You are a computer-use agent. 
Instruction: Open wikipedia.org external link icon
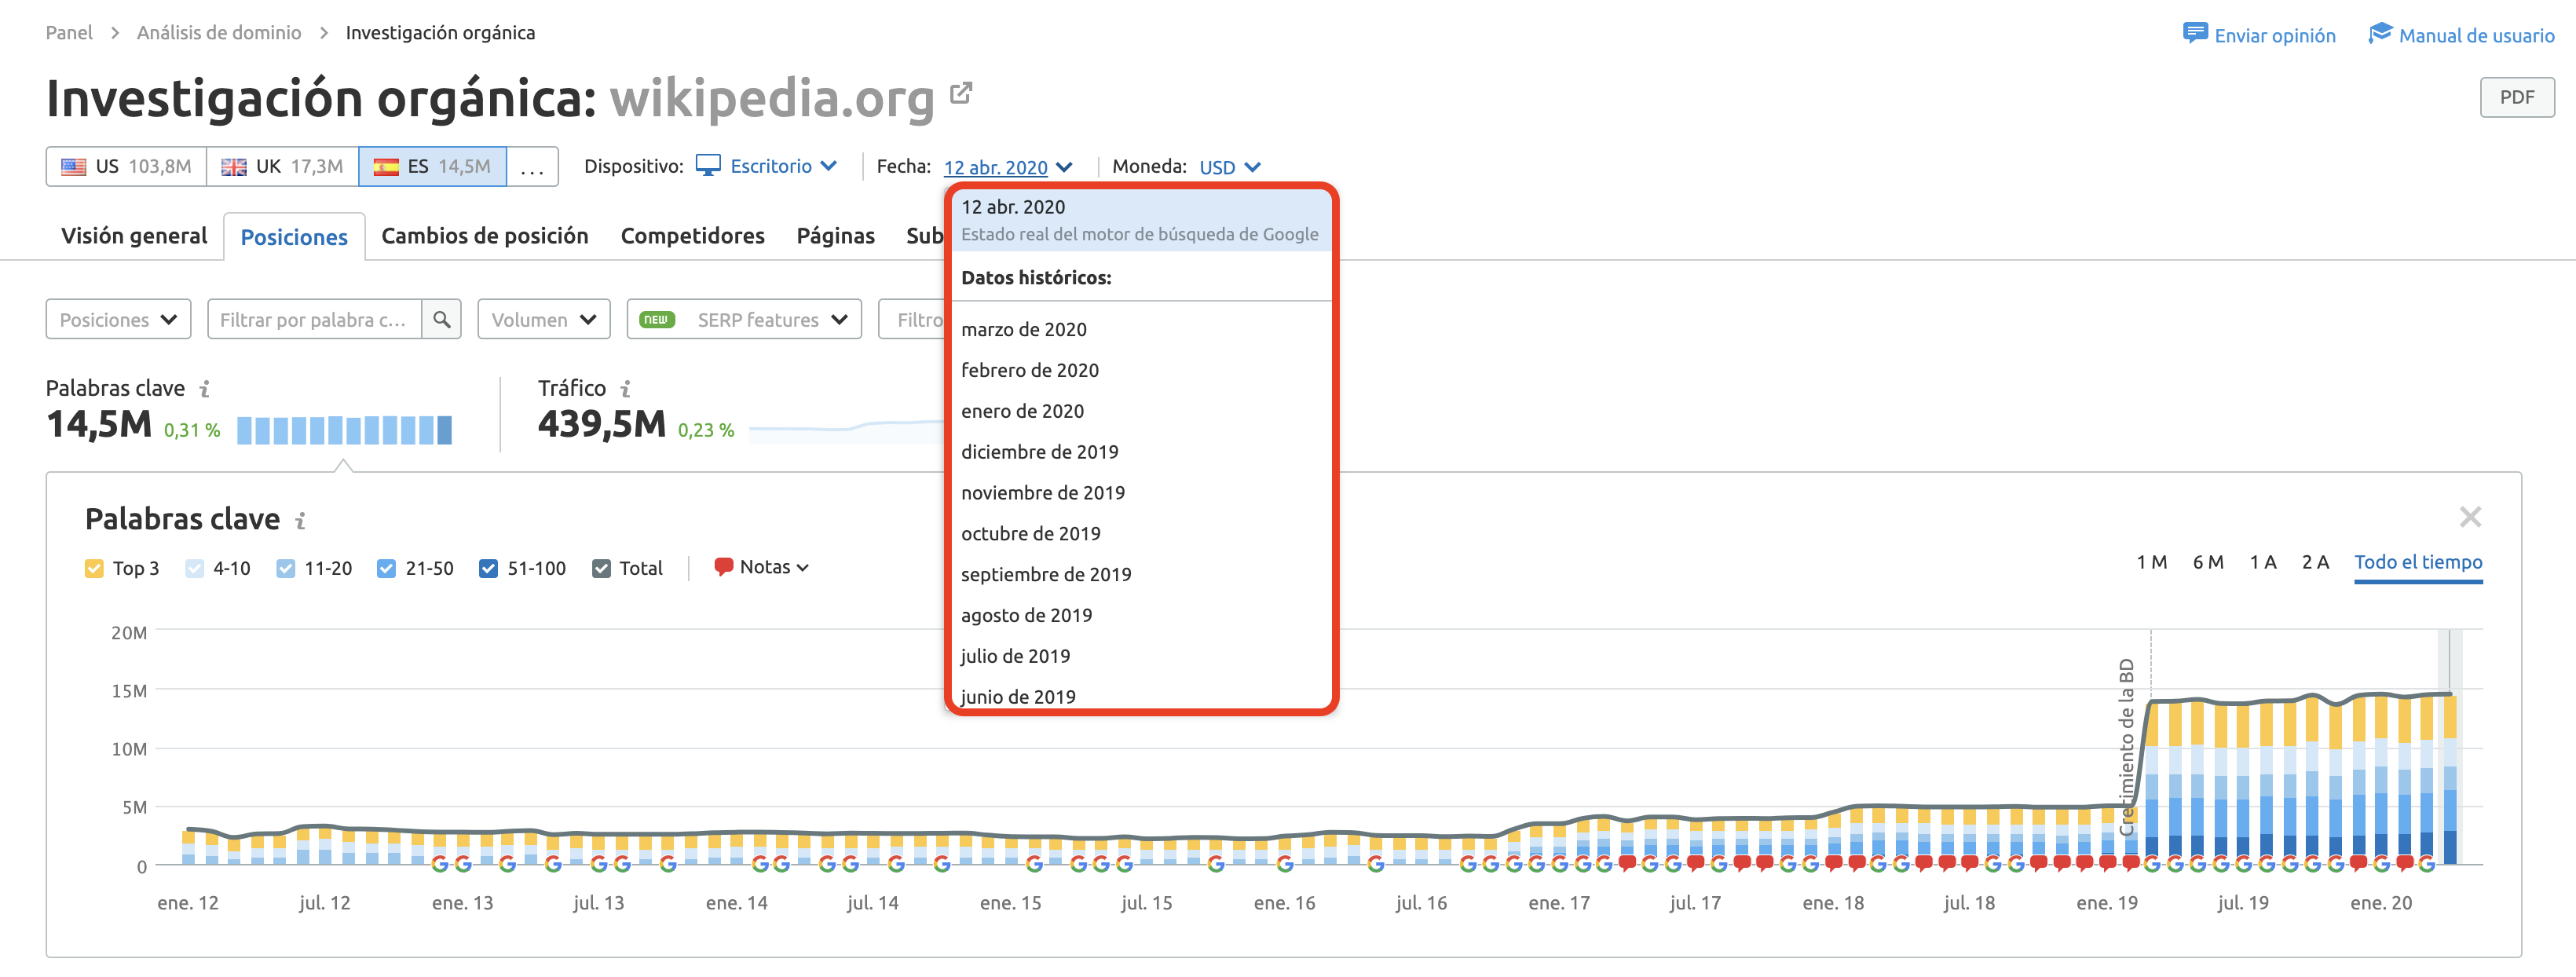pyautogui.click(x=960, y=93)
